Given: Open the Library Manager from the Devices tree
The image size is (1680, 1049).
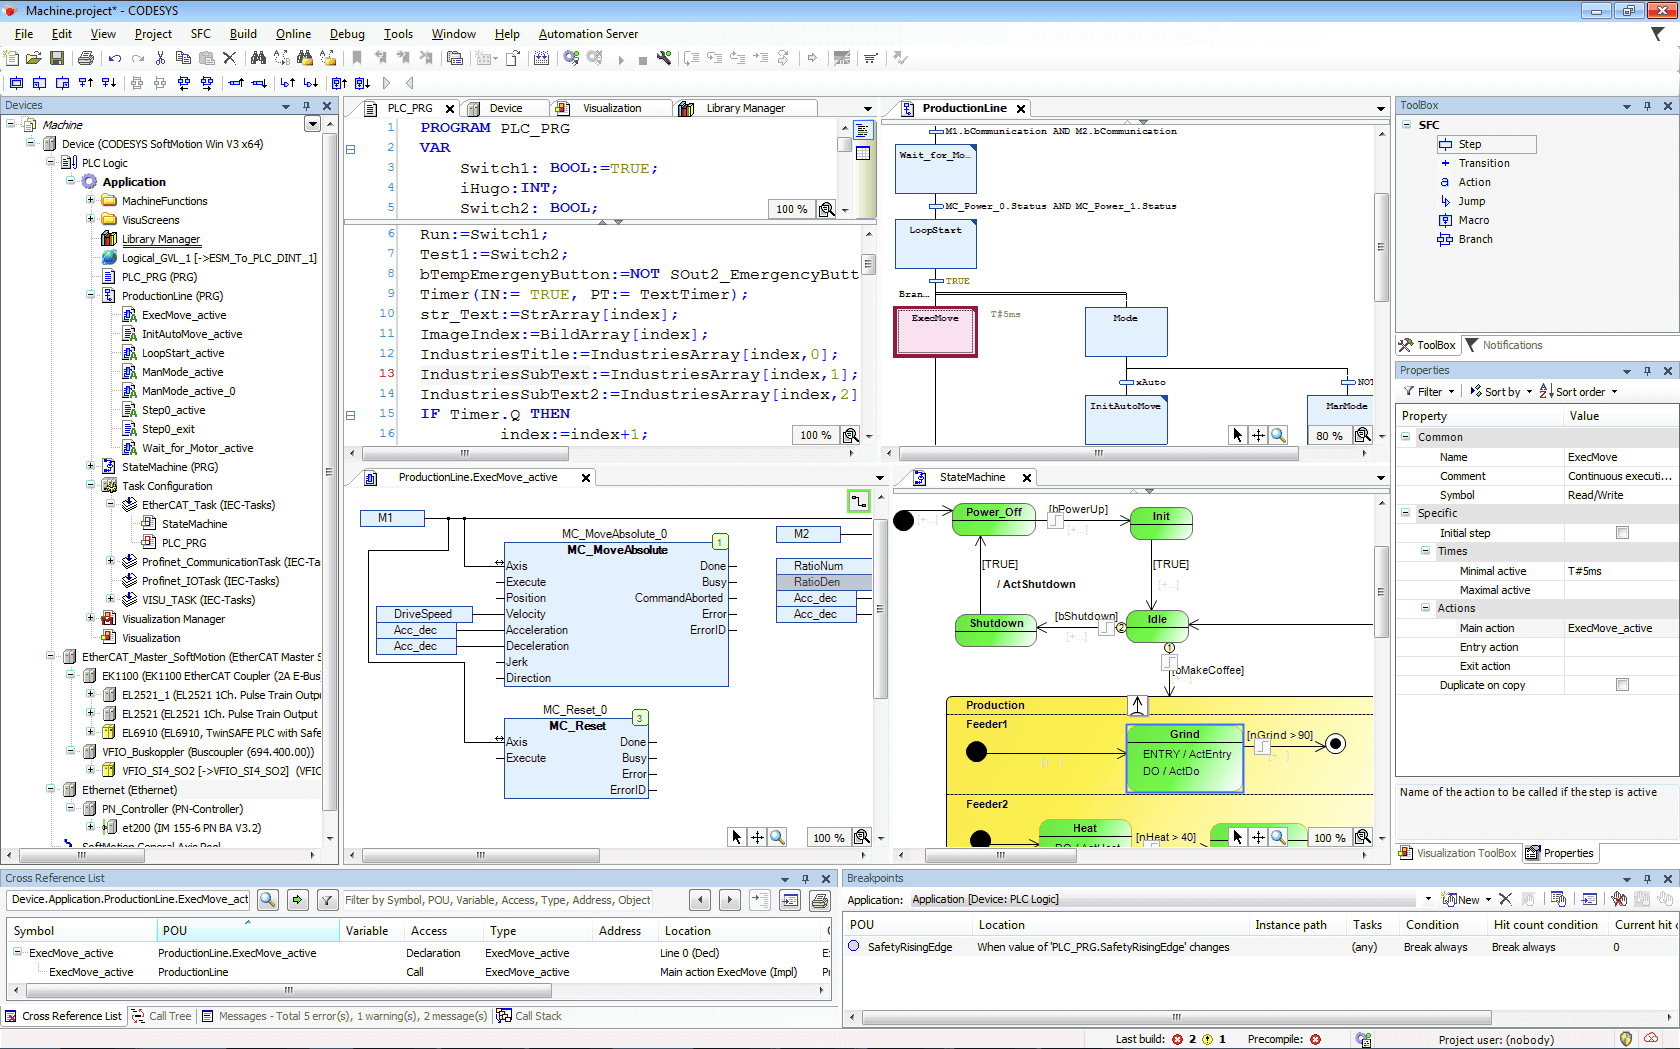Looking at the screenshot, I should (x=161, y=238).
